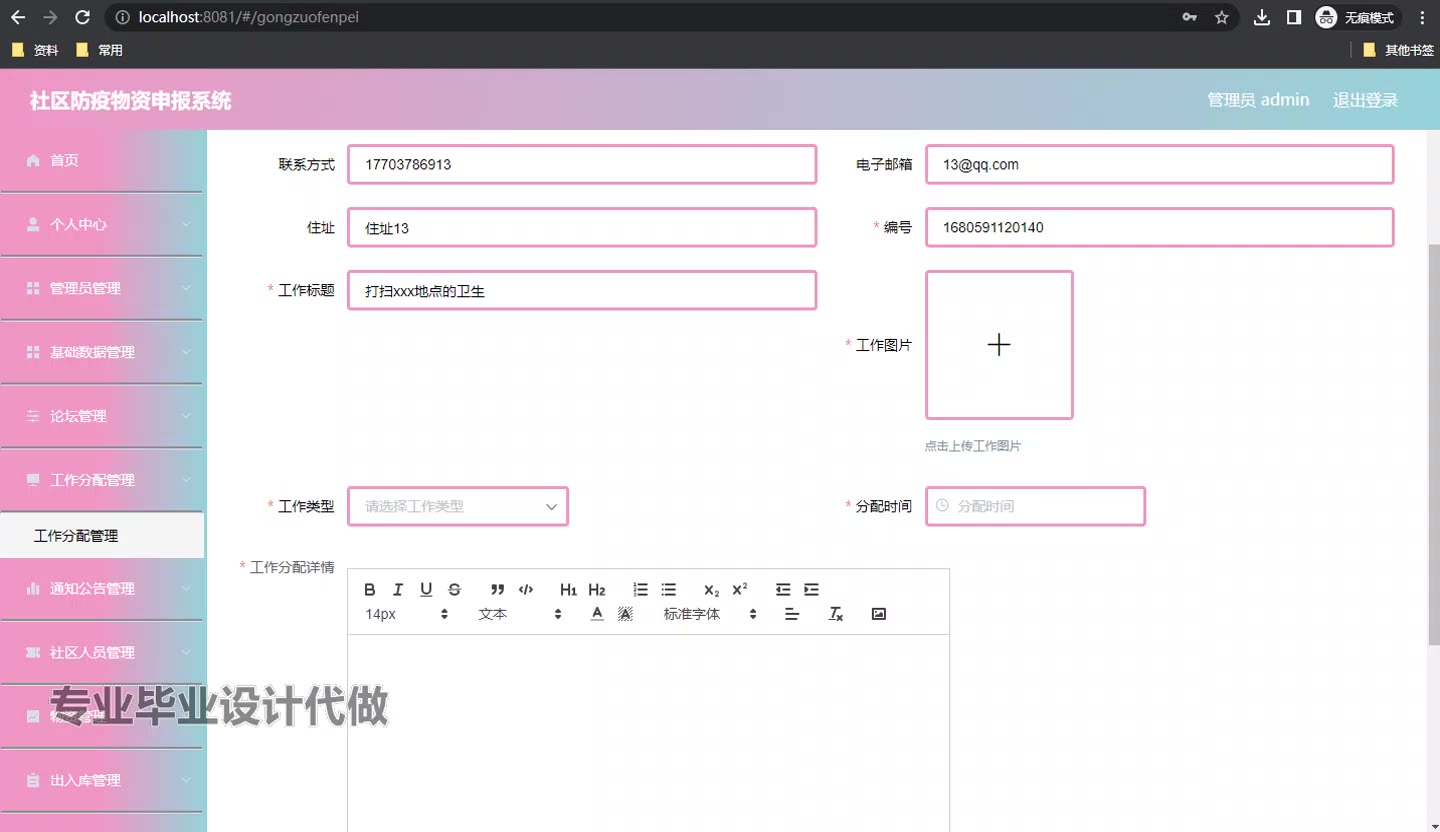Upload a work image via plus box
The width and height of the screenshot is (1440, 832).
coord(999,345)
